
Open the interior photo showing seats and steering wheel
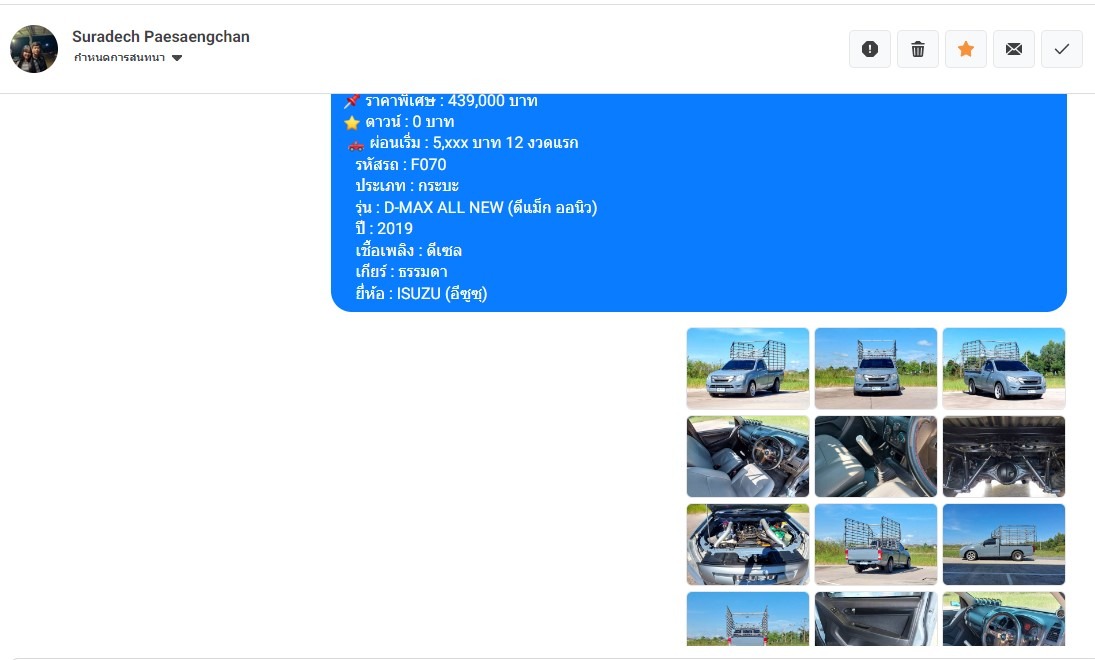748,456
